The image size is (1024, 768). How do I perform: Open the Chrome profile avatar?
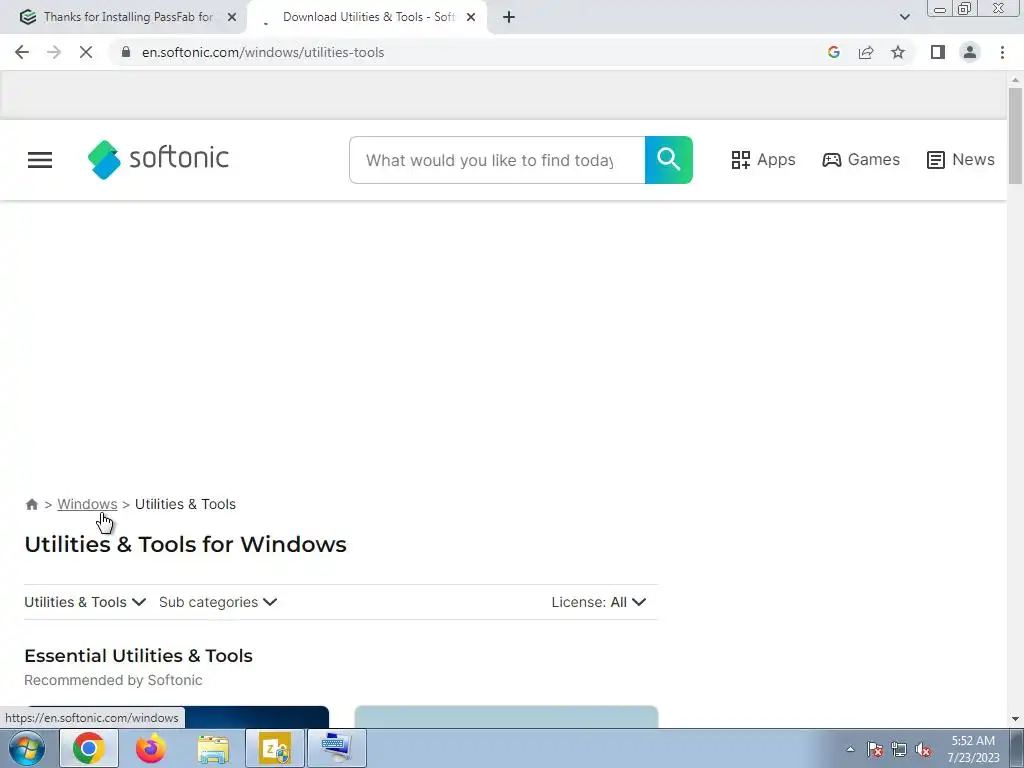tap(970, 52)
